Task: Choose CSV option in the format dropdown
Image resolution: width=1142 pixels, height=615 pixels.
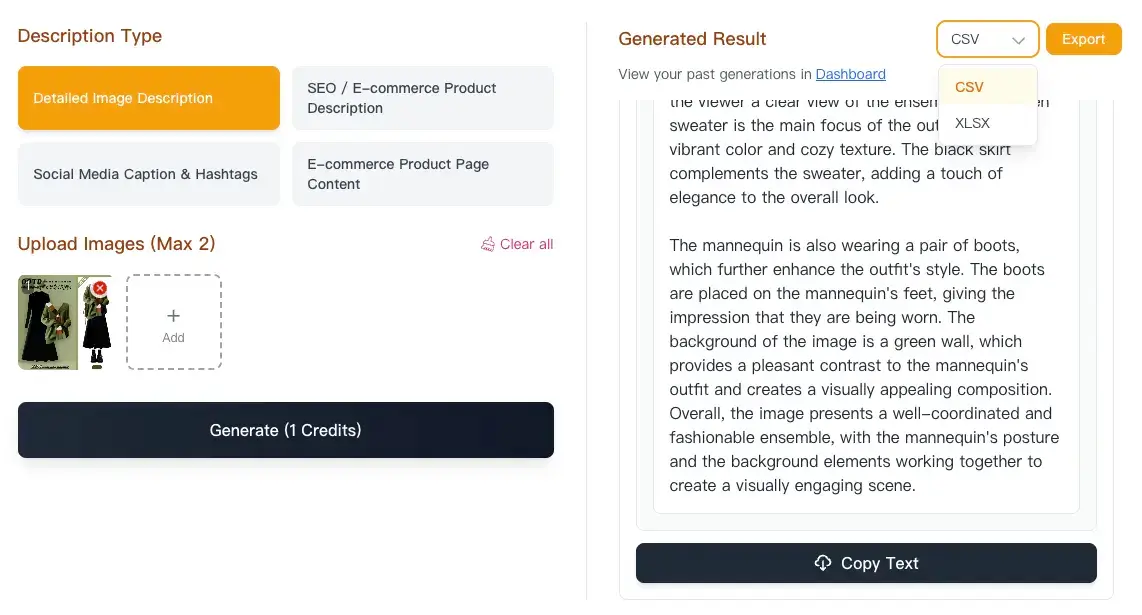Action: 968,87
